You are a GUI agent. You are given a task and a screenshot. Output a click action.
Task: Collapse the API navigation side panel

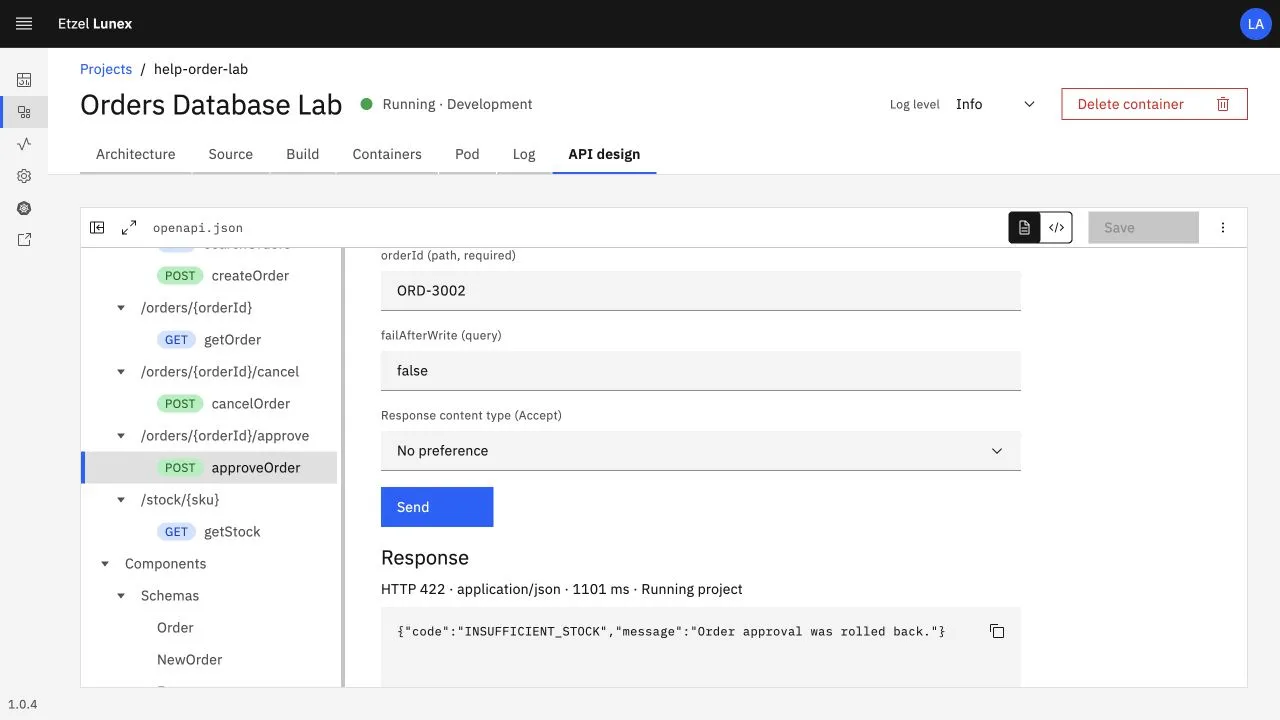point(97,228)
